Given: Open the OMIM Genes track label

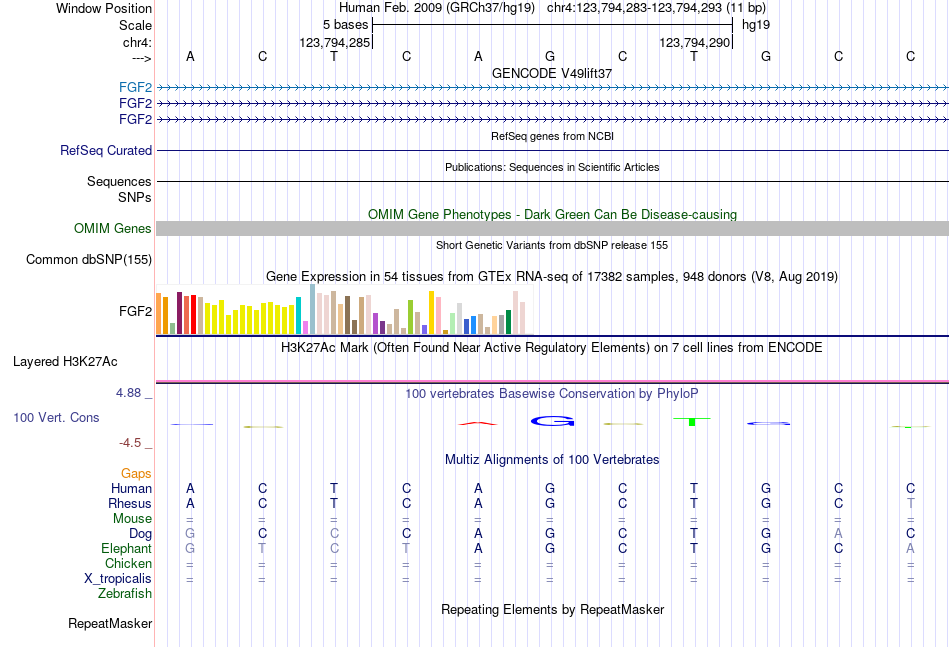Looking at the screenshot, I should tap(113, 228).
